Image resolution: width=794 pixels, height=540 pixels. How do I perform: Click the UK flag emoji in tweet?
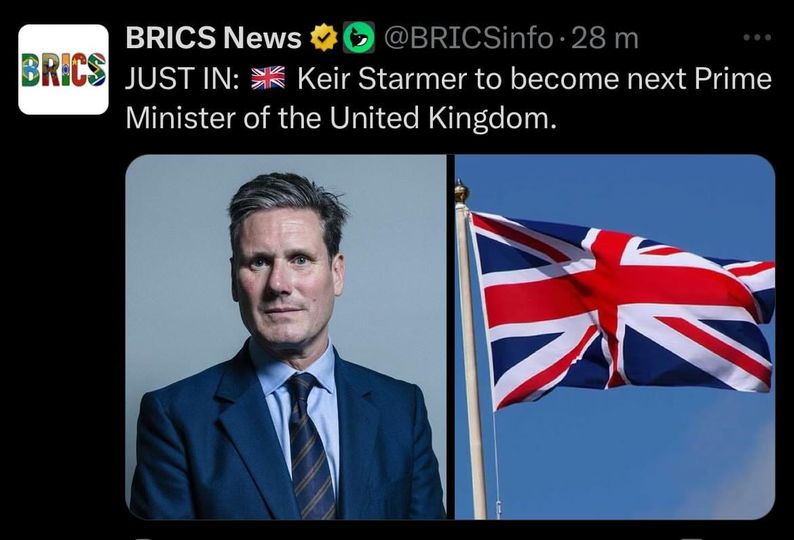(x=268, y=78)
